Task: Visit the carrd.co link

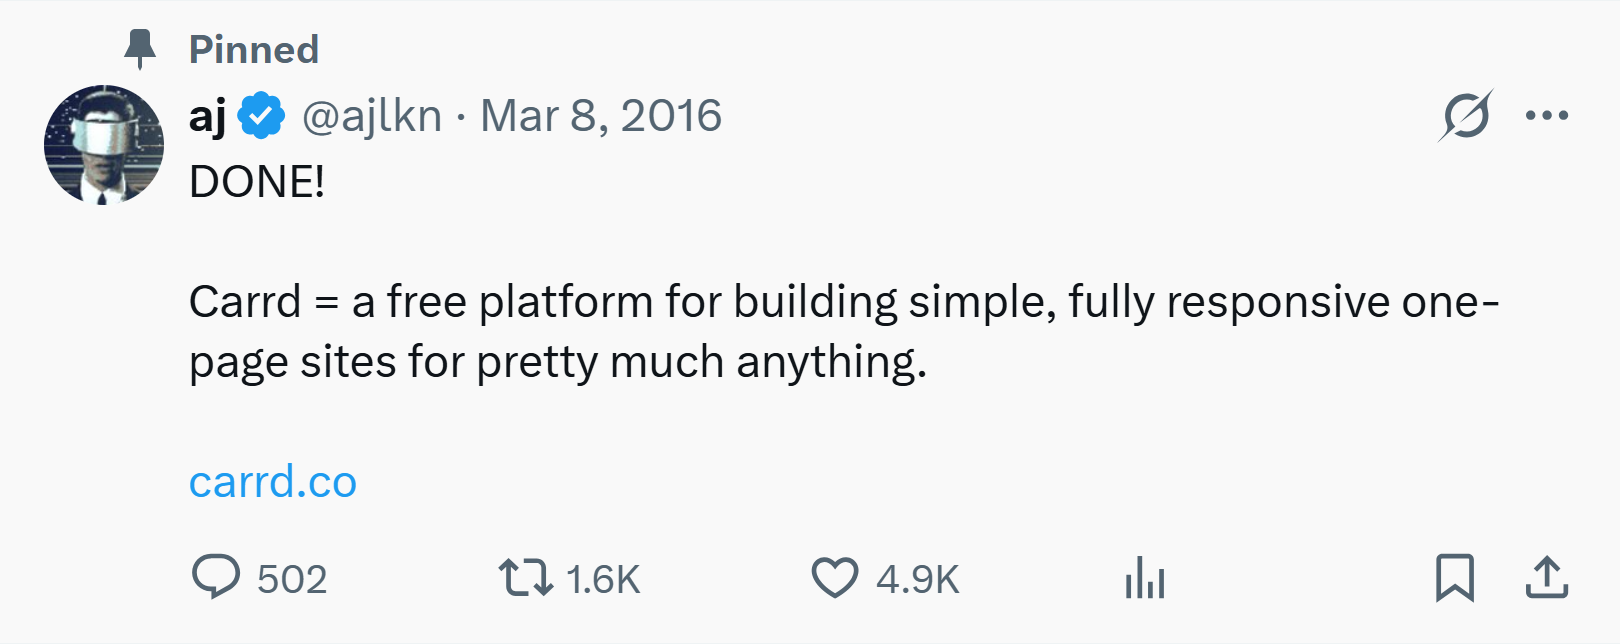Action: 272,481
